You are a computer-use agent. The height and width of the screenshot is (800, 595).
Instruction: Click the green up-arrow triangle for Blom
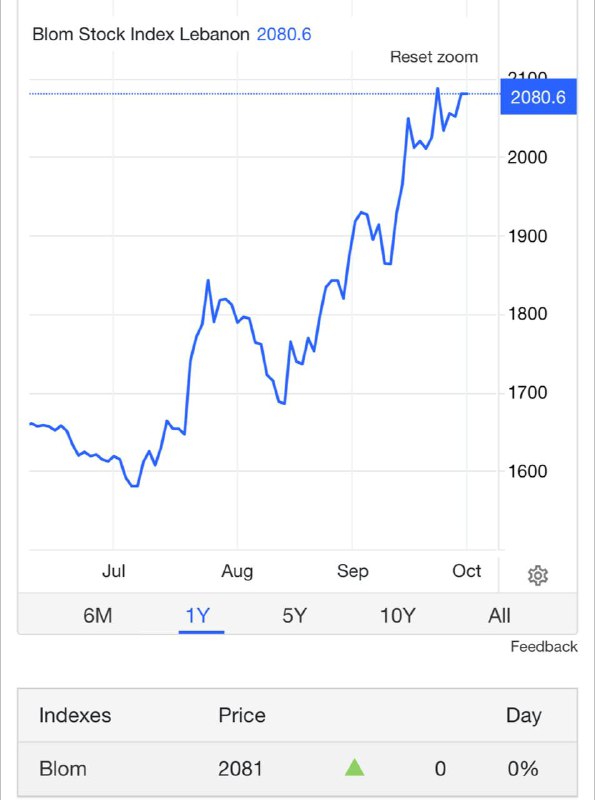[x=355, y=767]
